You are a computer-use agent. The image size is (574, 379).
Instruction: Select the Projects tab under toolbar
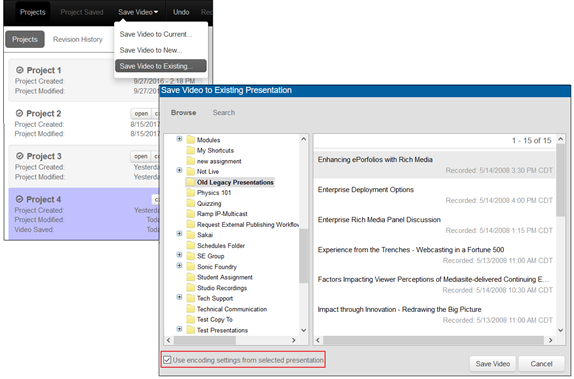pyautogui.click(x=25, y=39)
